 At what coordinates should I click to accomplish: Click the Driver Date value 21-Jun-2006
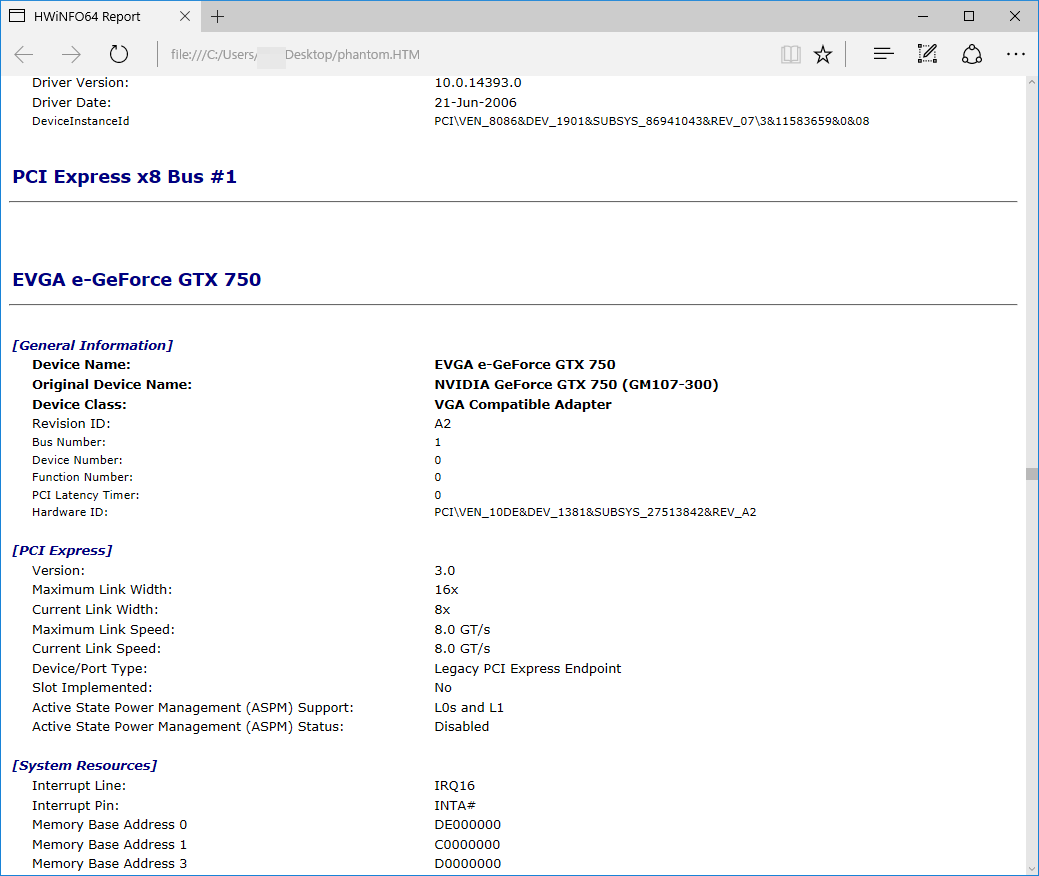[476, 103]
